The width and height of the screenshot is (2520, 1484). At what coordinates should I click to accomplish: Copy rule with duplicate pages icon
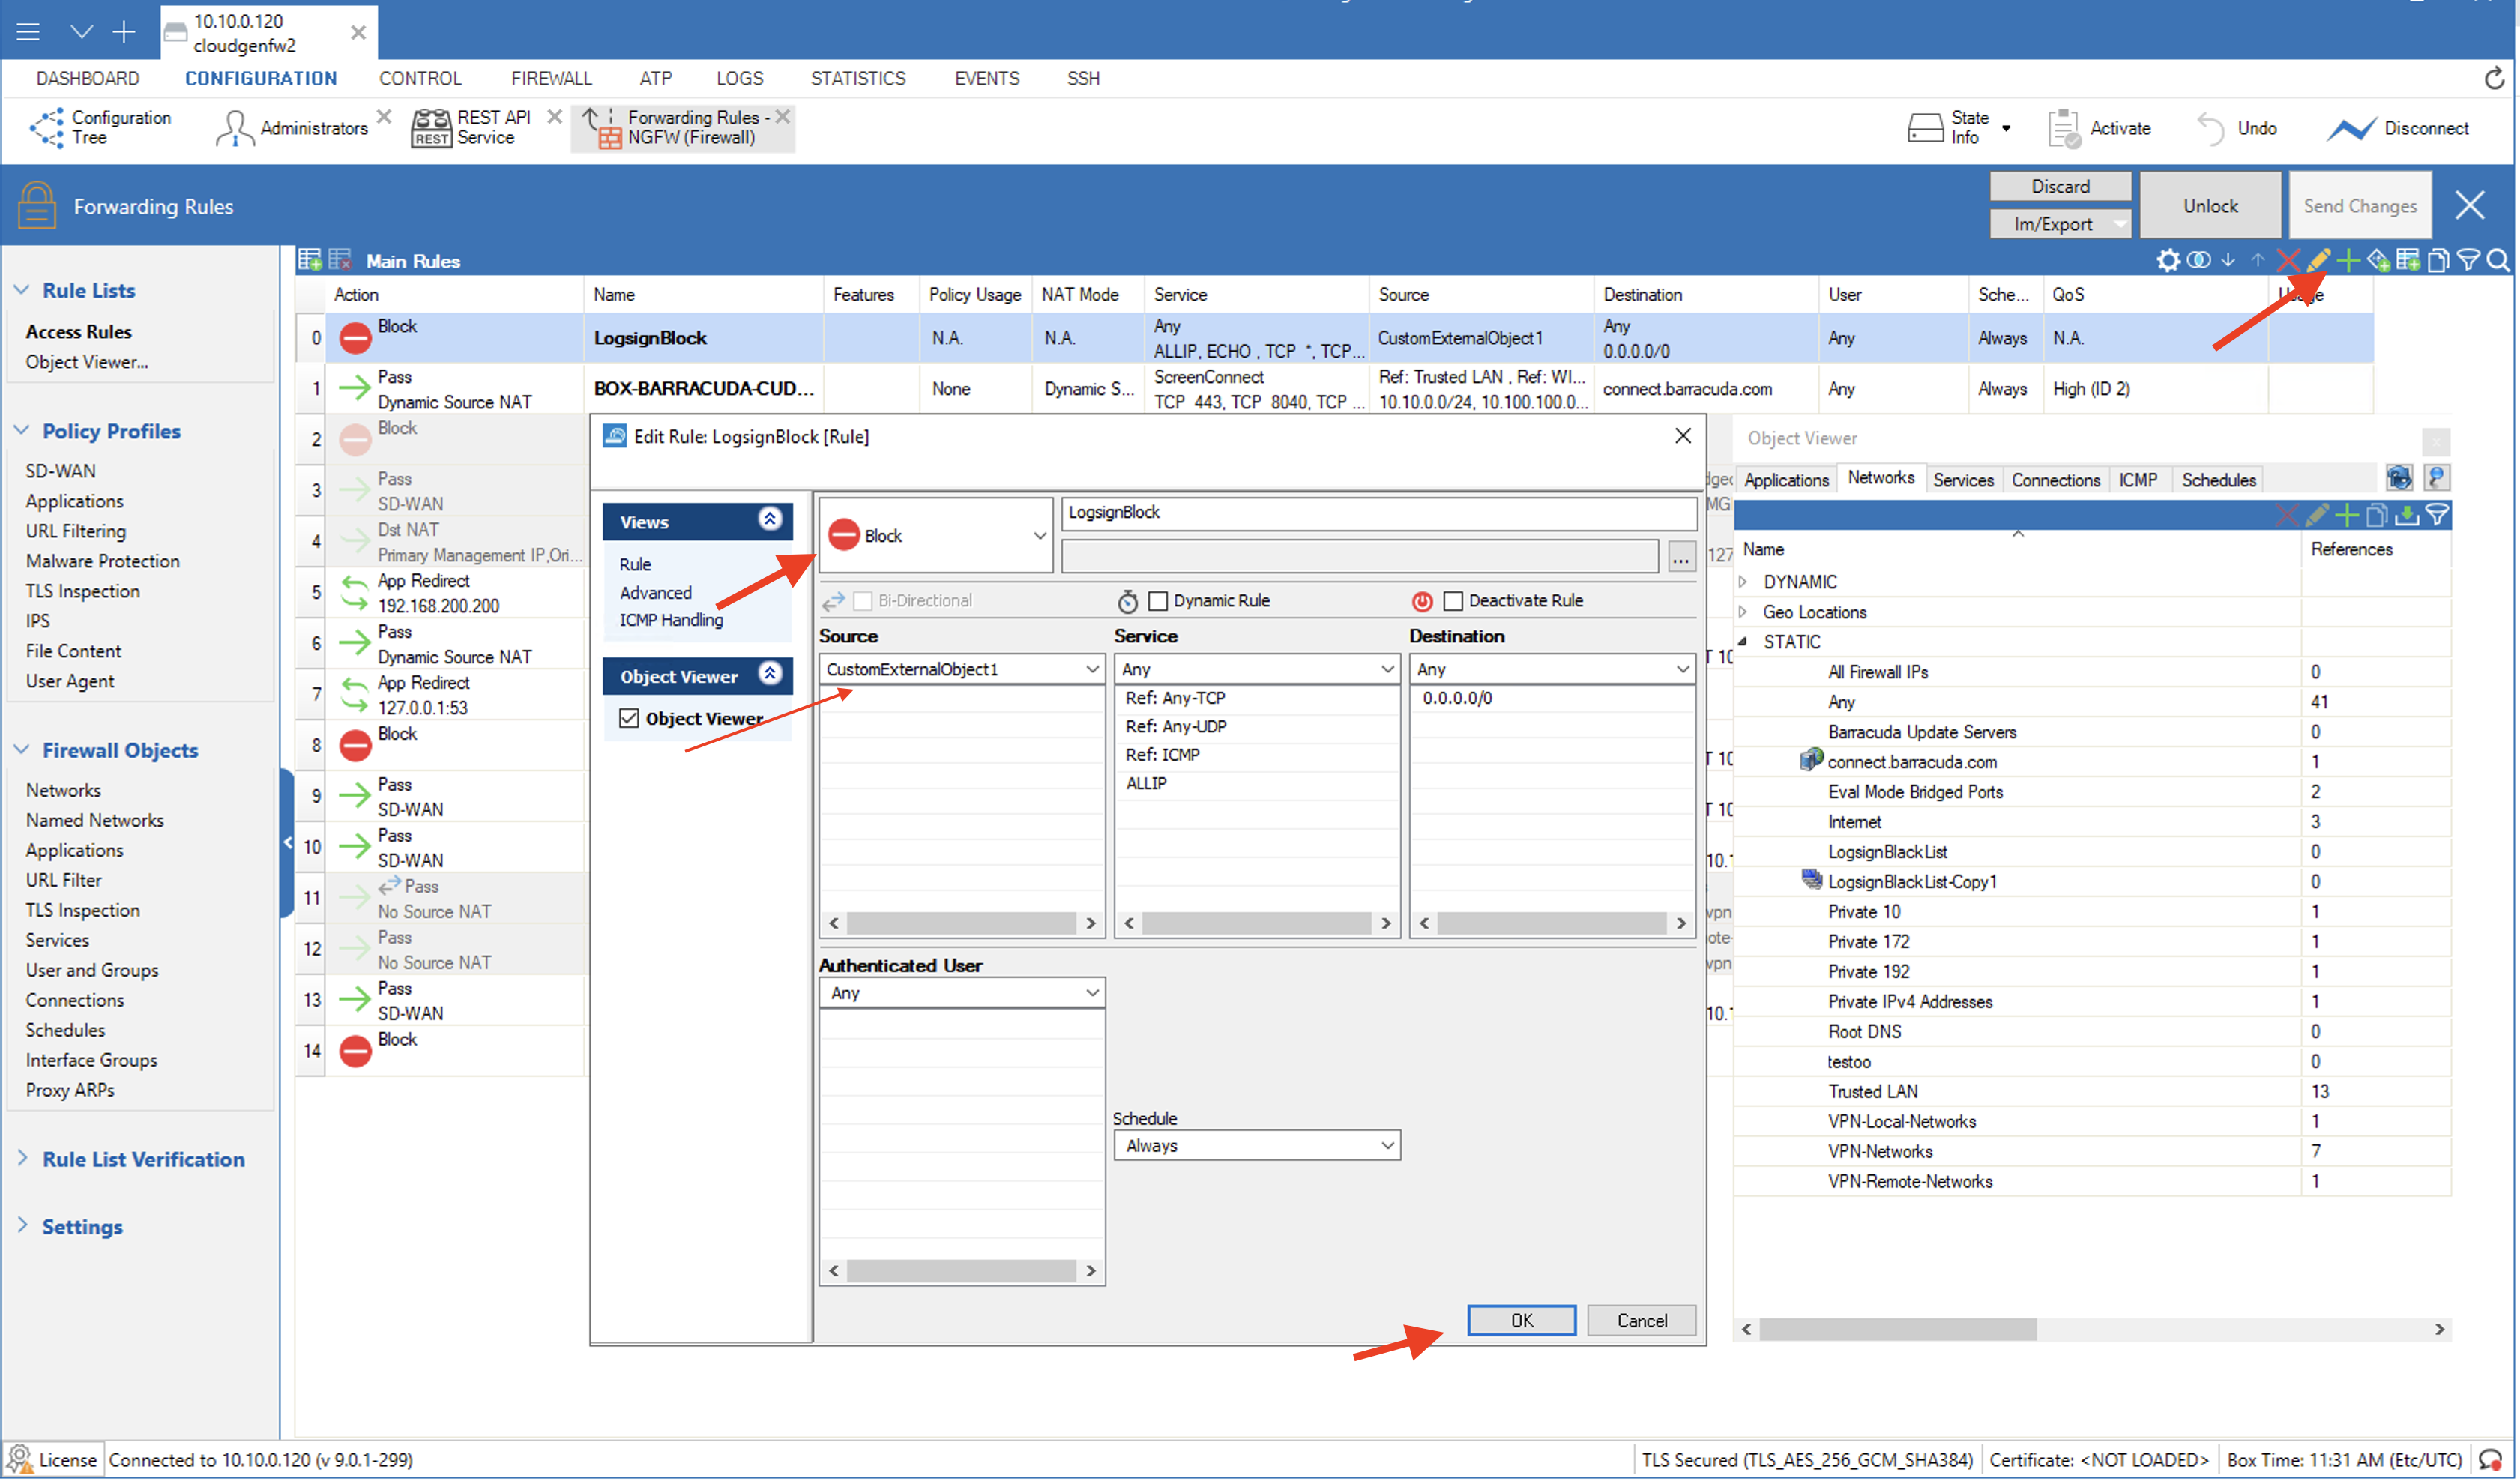tap(2438, 261)
